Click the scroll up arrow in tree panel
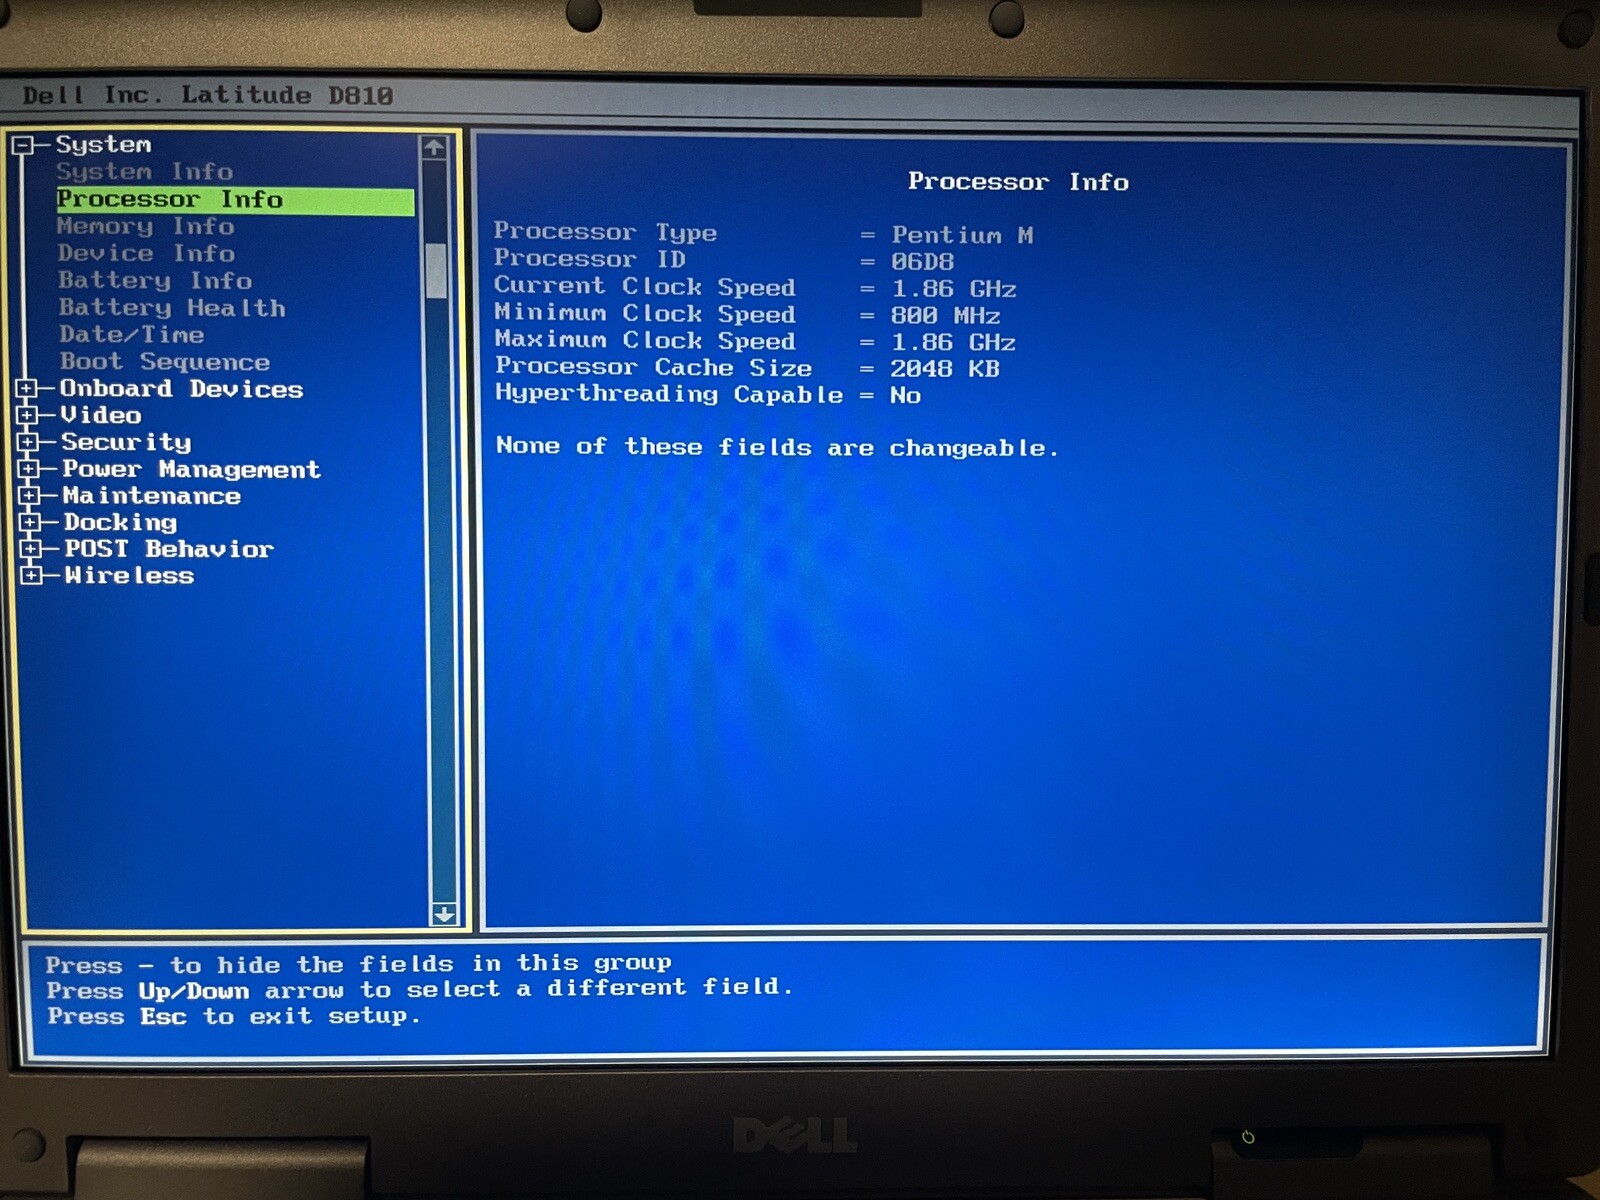 coord(434,148)
